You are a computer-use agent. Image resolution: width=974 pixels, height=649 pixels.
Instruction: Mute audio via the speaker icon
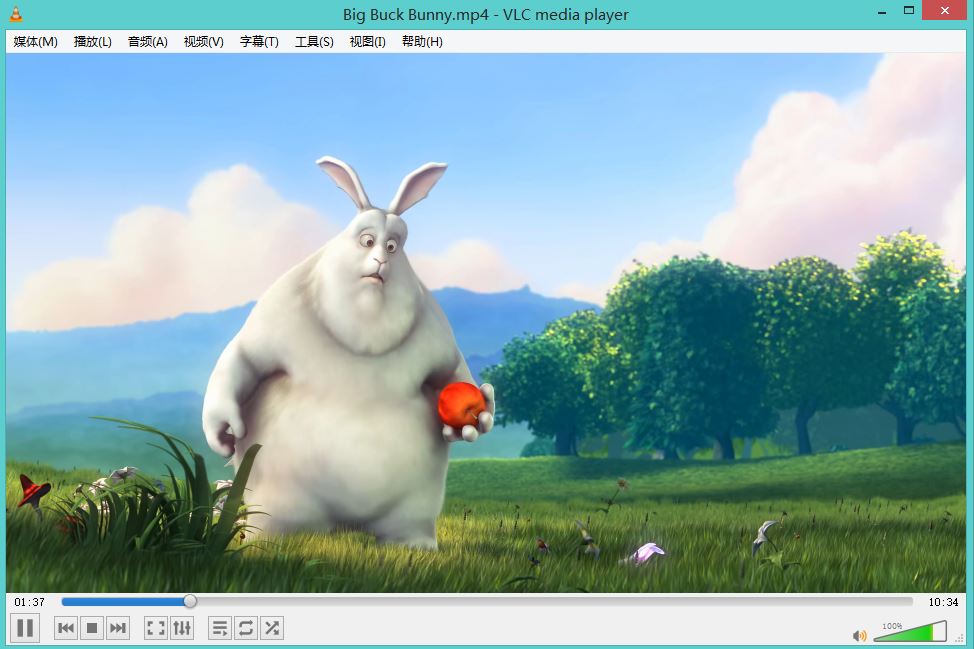[858, 635]
